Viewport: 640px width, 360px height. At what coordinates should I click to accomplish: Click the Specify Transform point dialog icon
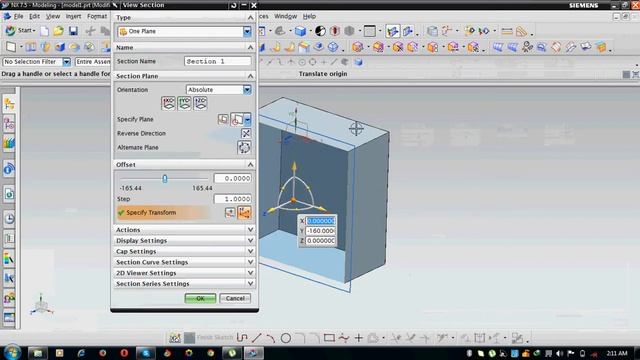click(x=230, y=212)
